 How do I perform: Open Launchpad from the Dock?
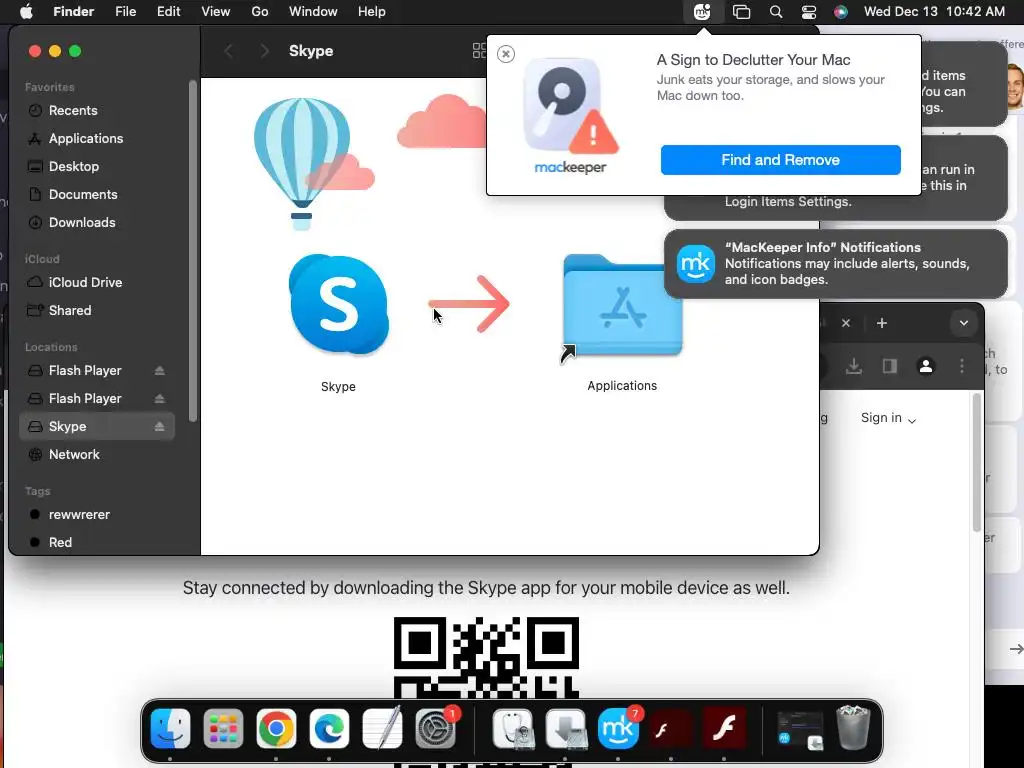(x=223, y=728)
